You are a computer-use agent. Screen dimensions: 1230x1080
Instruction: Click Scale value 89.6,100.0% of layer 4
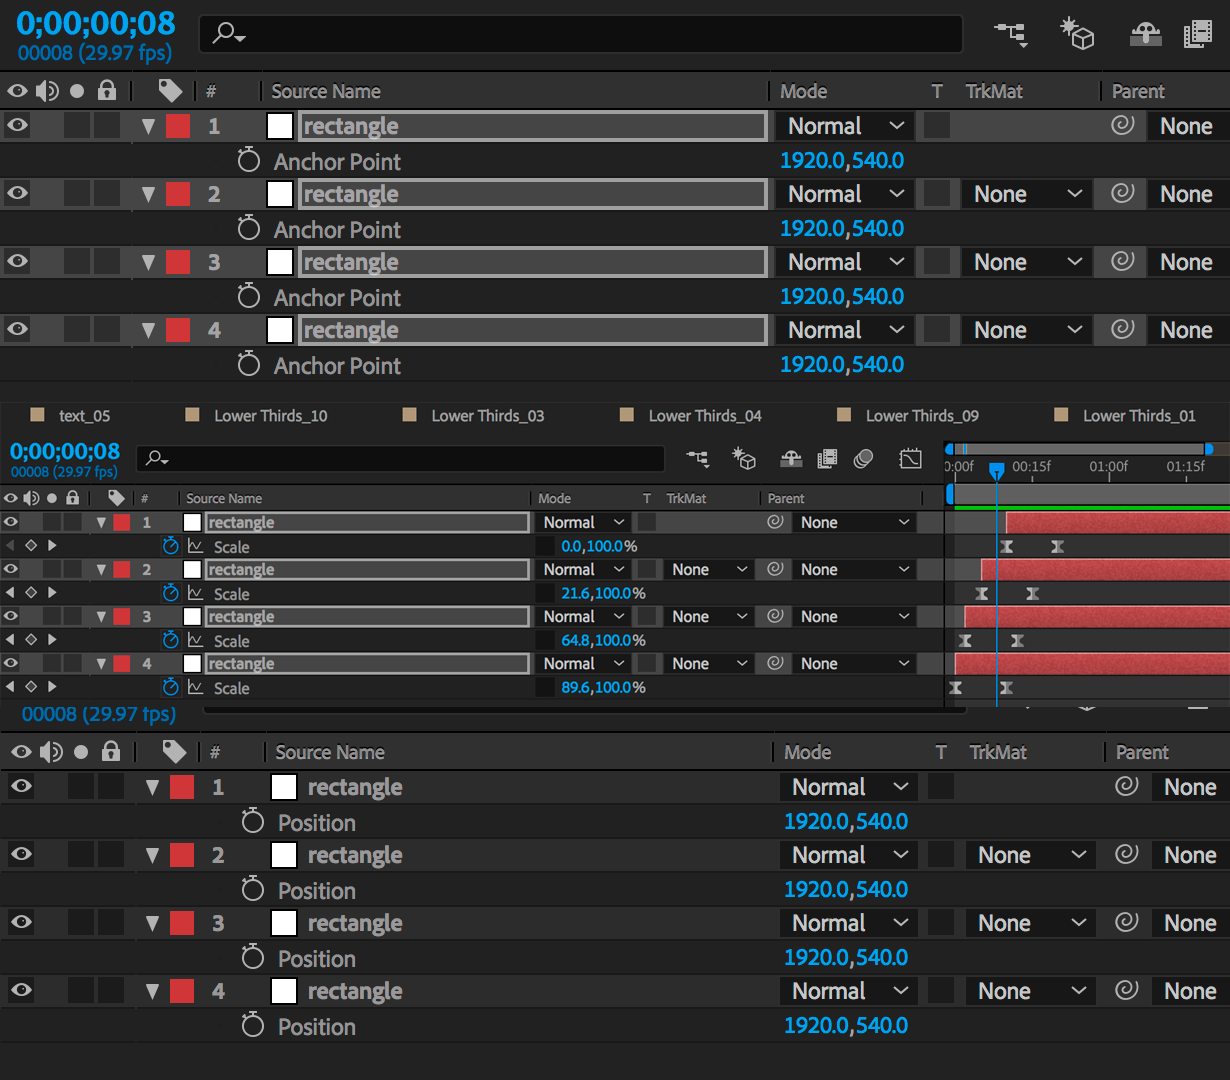[603, 687]
